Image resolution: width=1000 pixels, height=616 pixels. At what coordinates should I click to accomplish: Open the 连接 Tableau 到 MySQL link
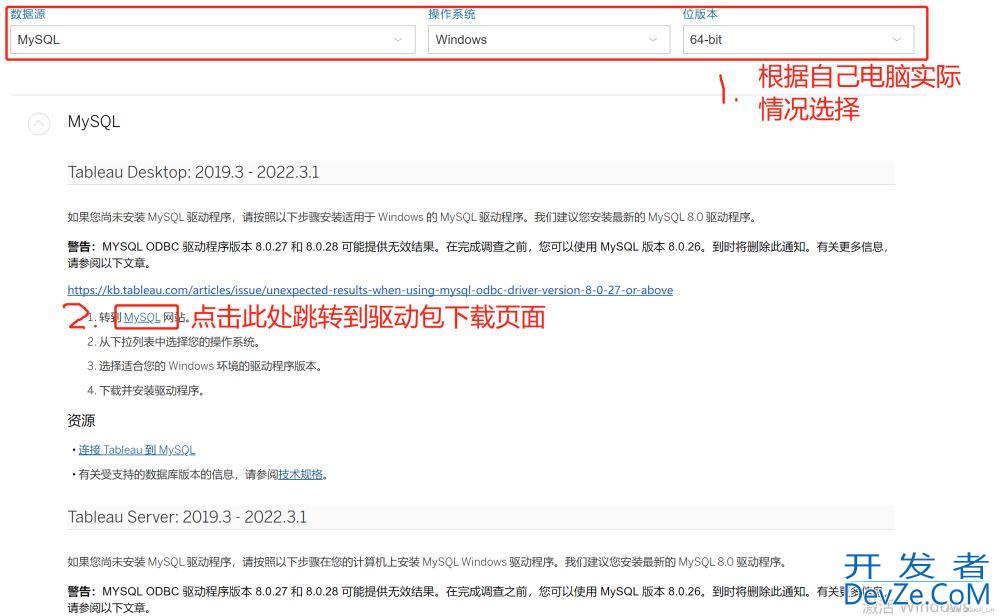pyautogui.click(x=136, y=450)
